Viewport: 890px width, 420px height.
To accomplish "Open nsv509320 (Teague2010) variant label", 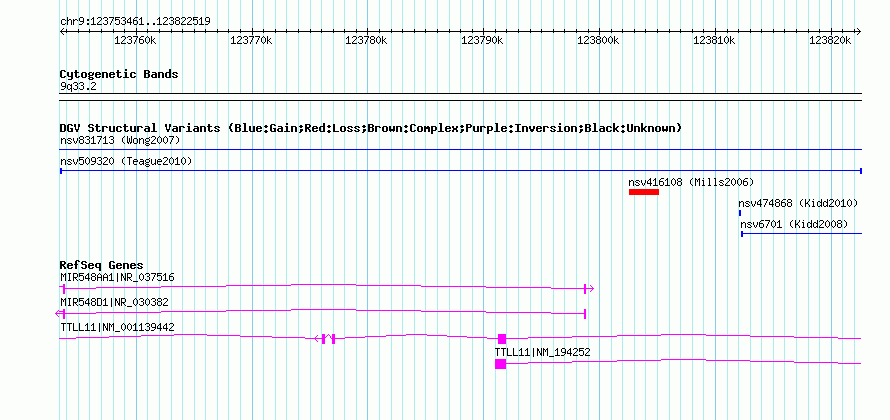I will point(126,162).
